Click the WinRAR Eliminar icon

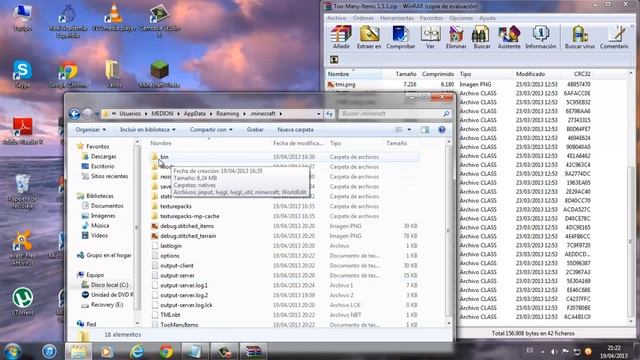pyautogui.click(x=456, y=37)
